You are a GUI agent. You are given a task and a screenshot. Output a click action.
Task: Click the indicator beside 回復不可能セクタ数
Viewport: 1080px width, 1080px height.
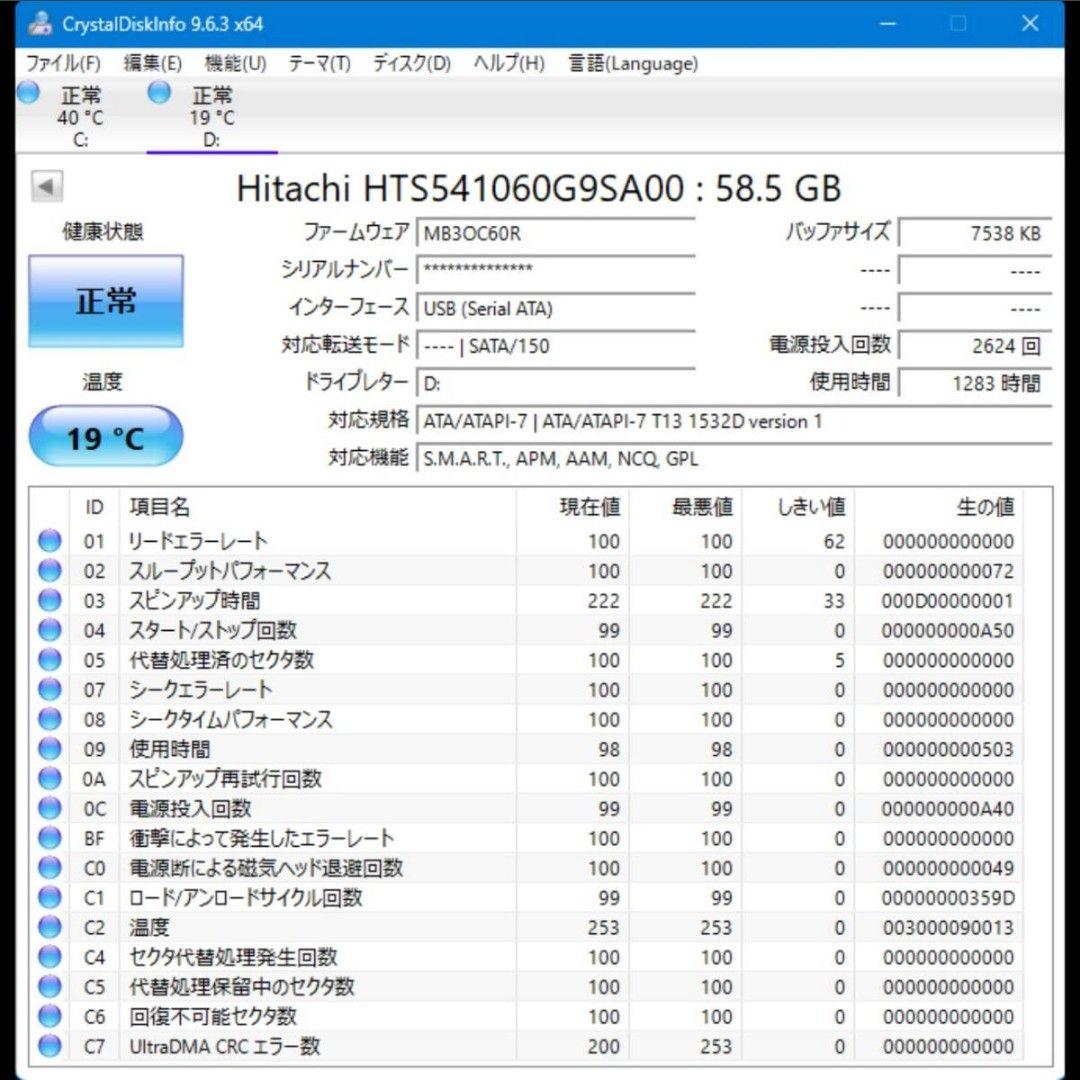click(x=49, y=1016)
